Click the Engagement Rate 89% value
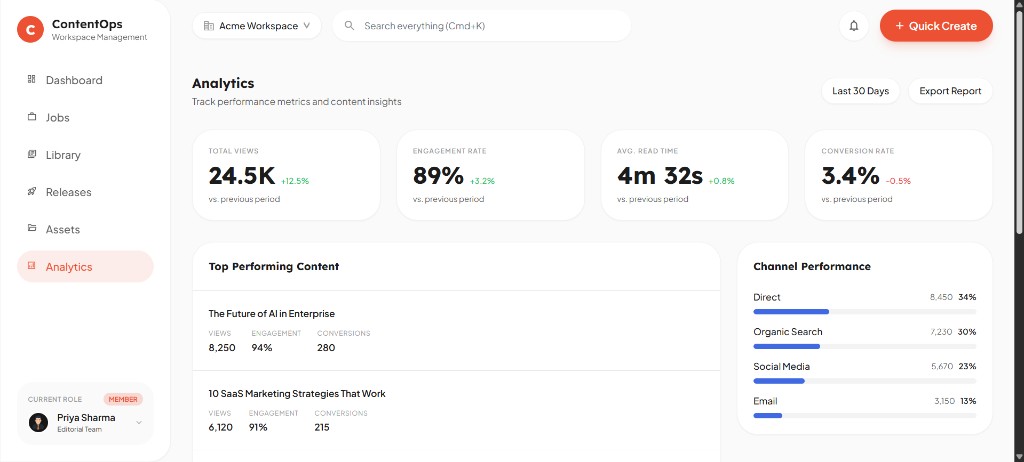 pos(438,176)
